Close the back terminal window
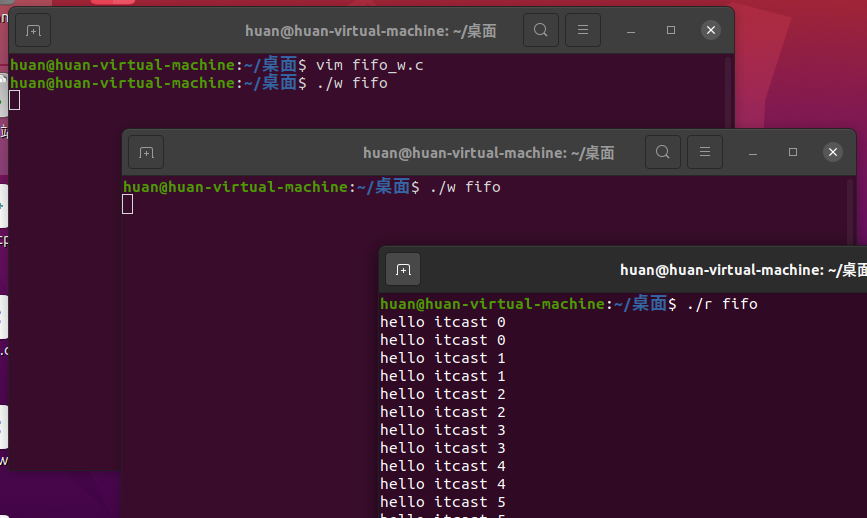Image resolution: width=867 pixels, height=518 pixels. (x=711, y=30)
